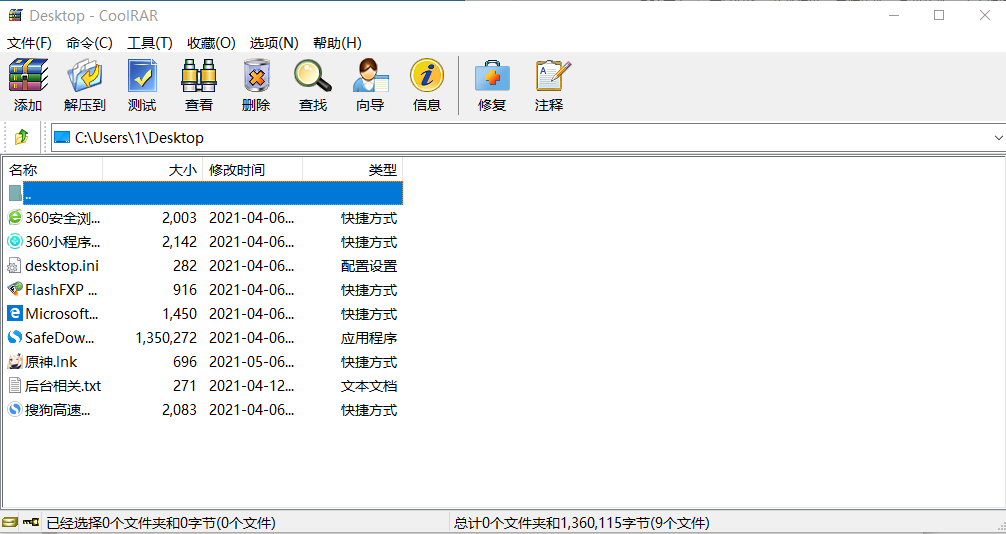
Task: Select the 360小程序... file name
Action: tap(63, 242)
